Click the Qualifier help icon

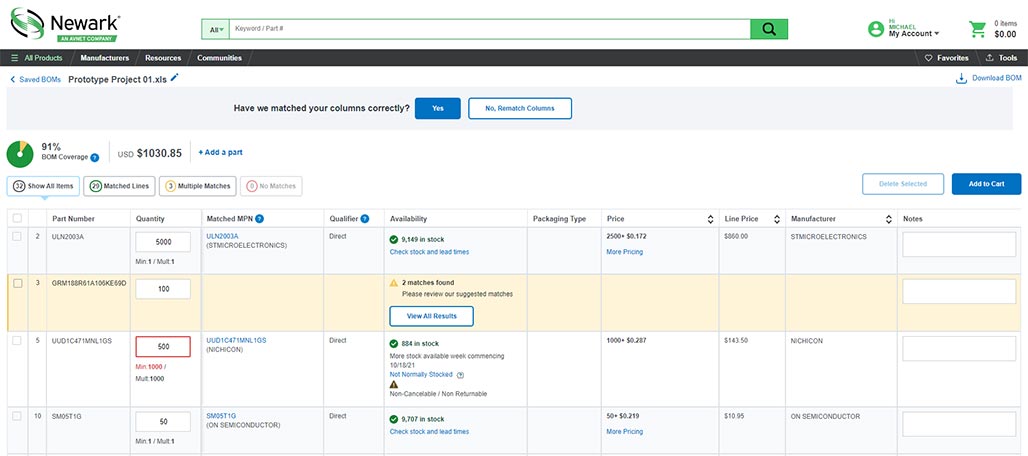pos(365,219)
